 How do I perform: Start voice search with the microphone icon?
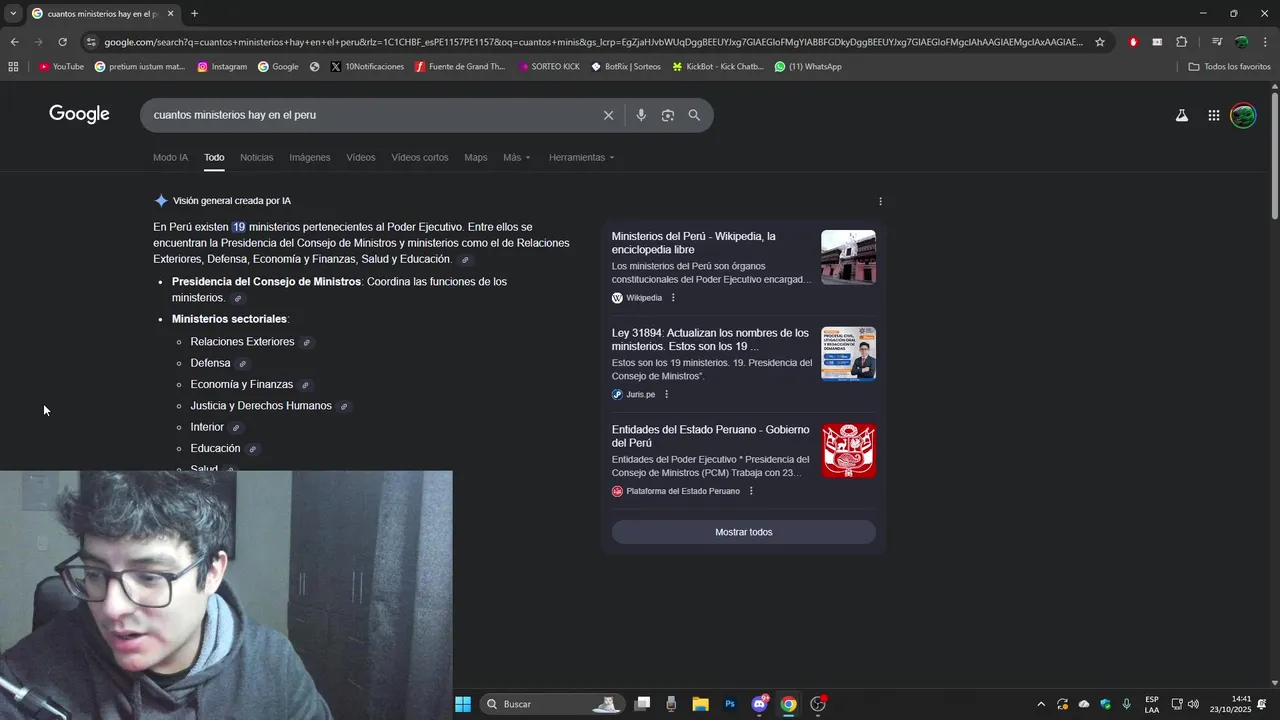641,115
